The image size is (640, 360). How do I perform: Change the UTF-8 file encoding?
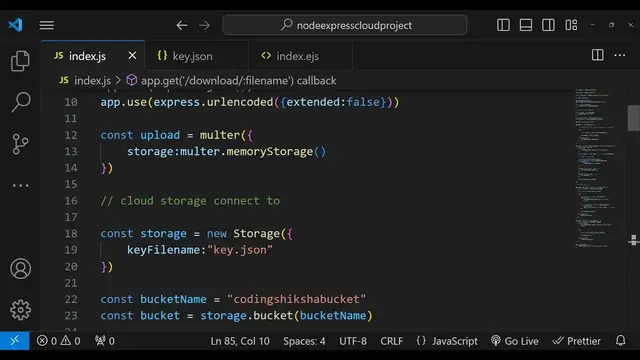coord(353,341)
